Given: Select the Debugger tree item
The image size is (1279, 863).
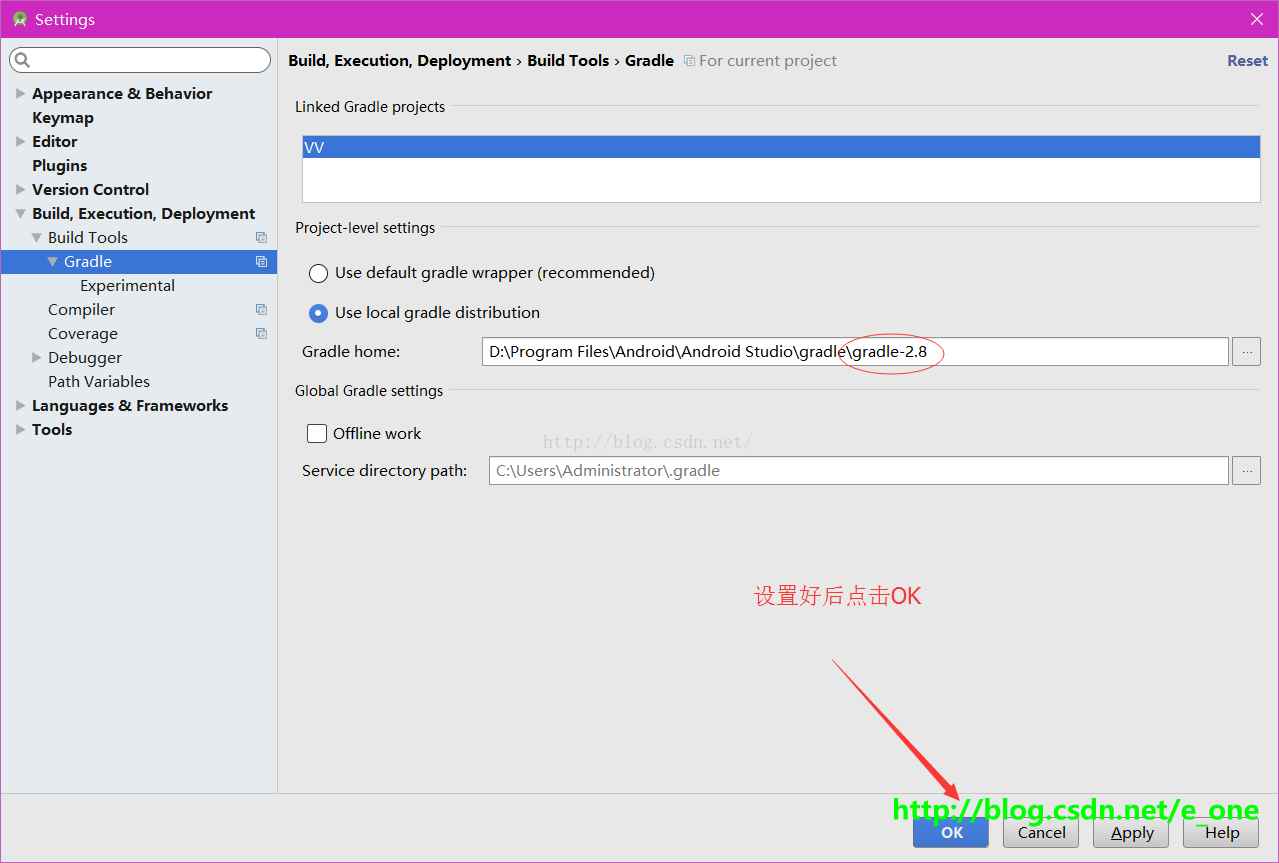Looking at the screenshot, I should tap(85, 357).
